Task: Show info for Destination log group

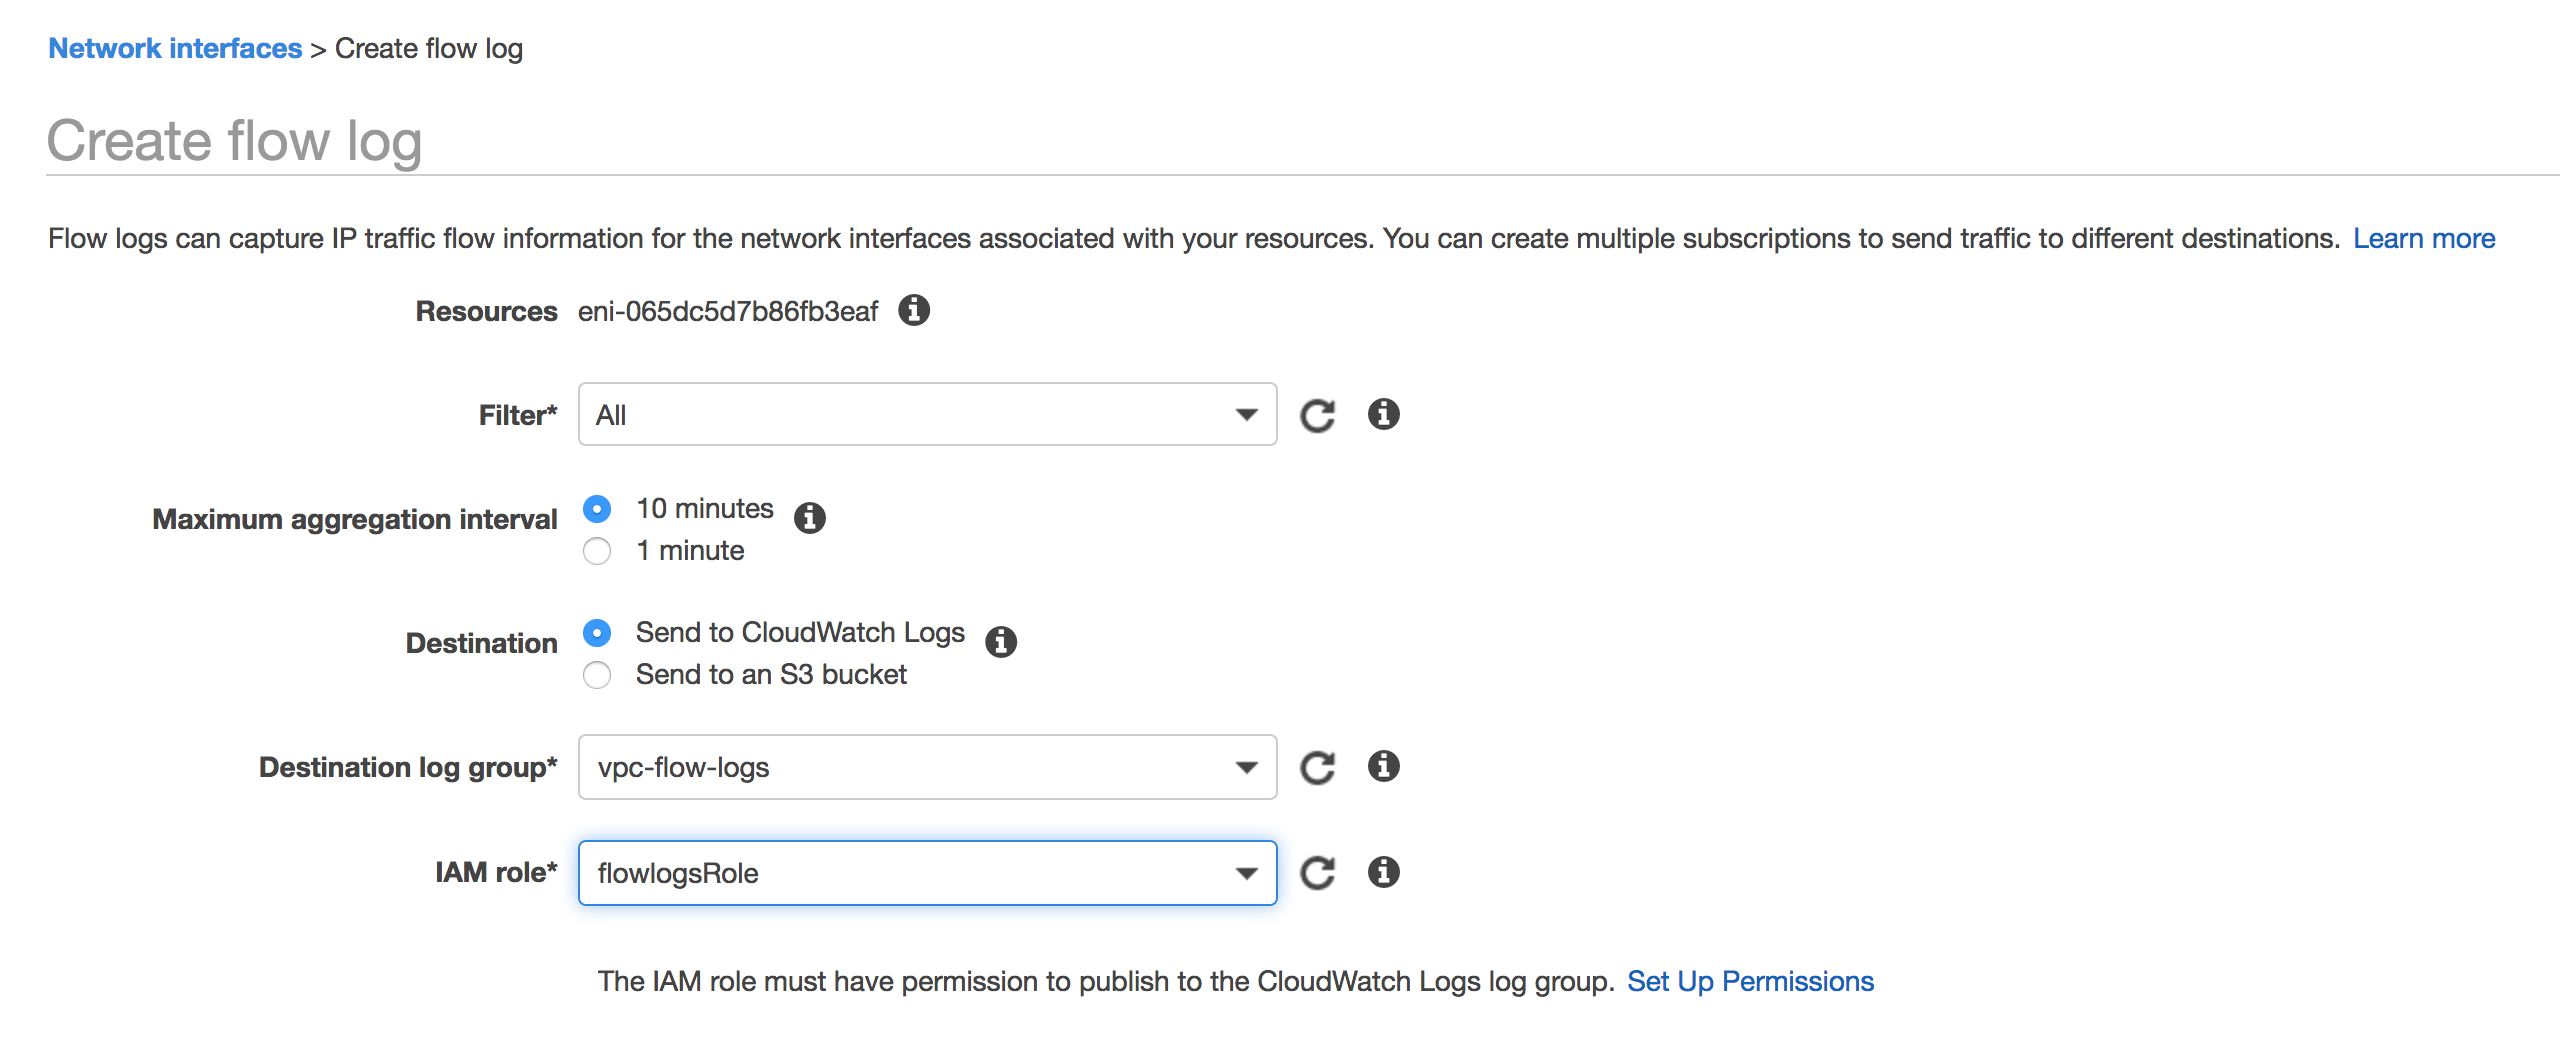Action: pyautogui.click(x=1383, y=765)
